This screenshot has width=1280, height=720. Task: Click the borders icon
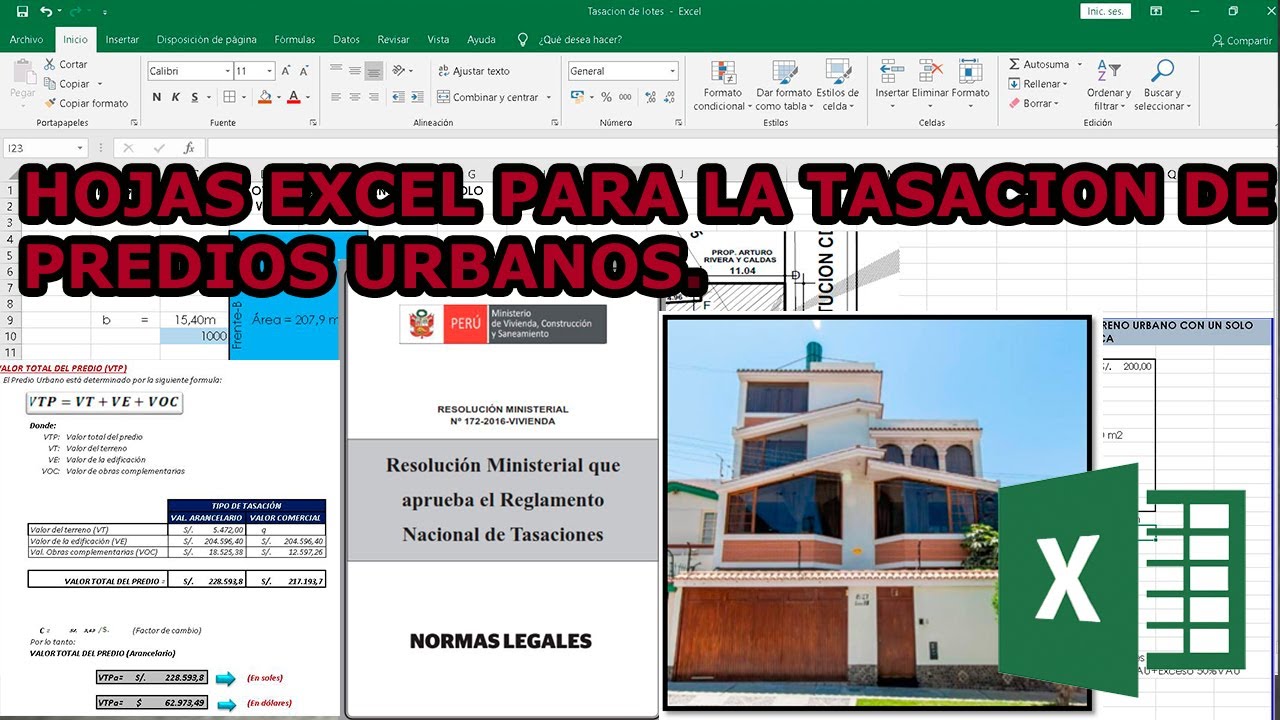click(229, 97)
